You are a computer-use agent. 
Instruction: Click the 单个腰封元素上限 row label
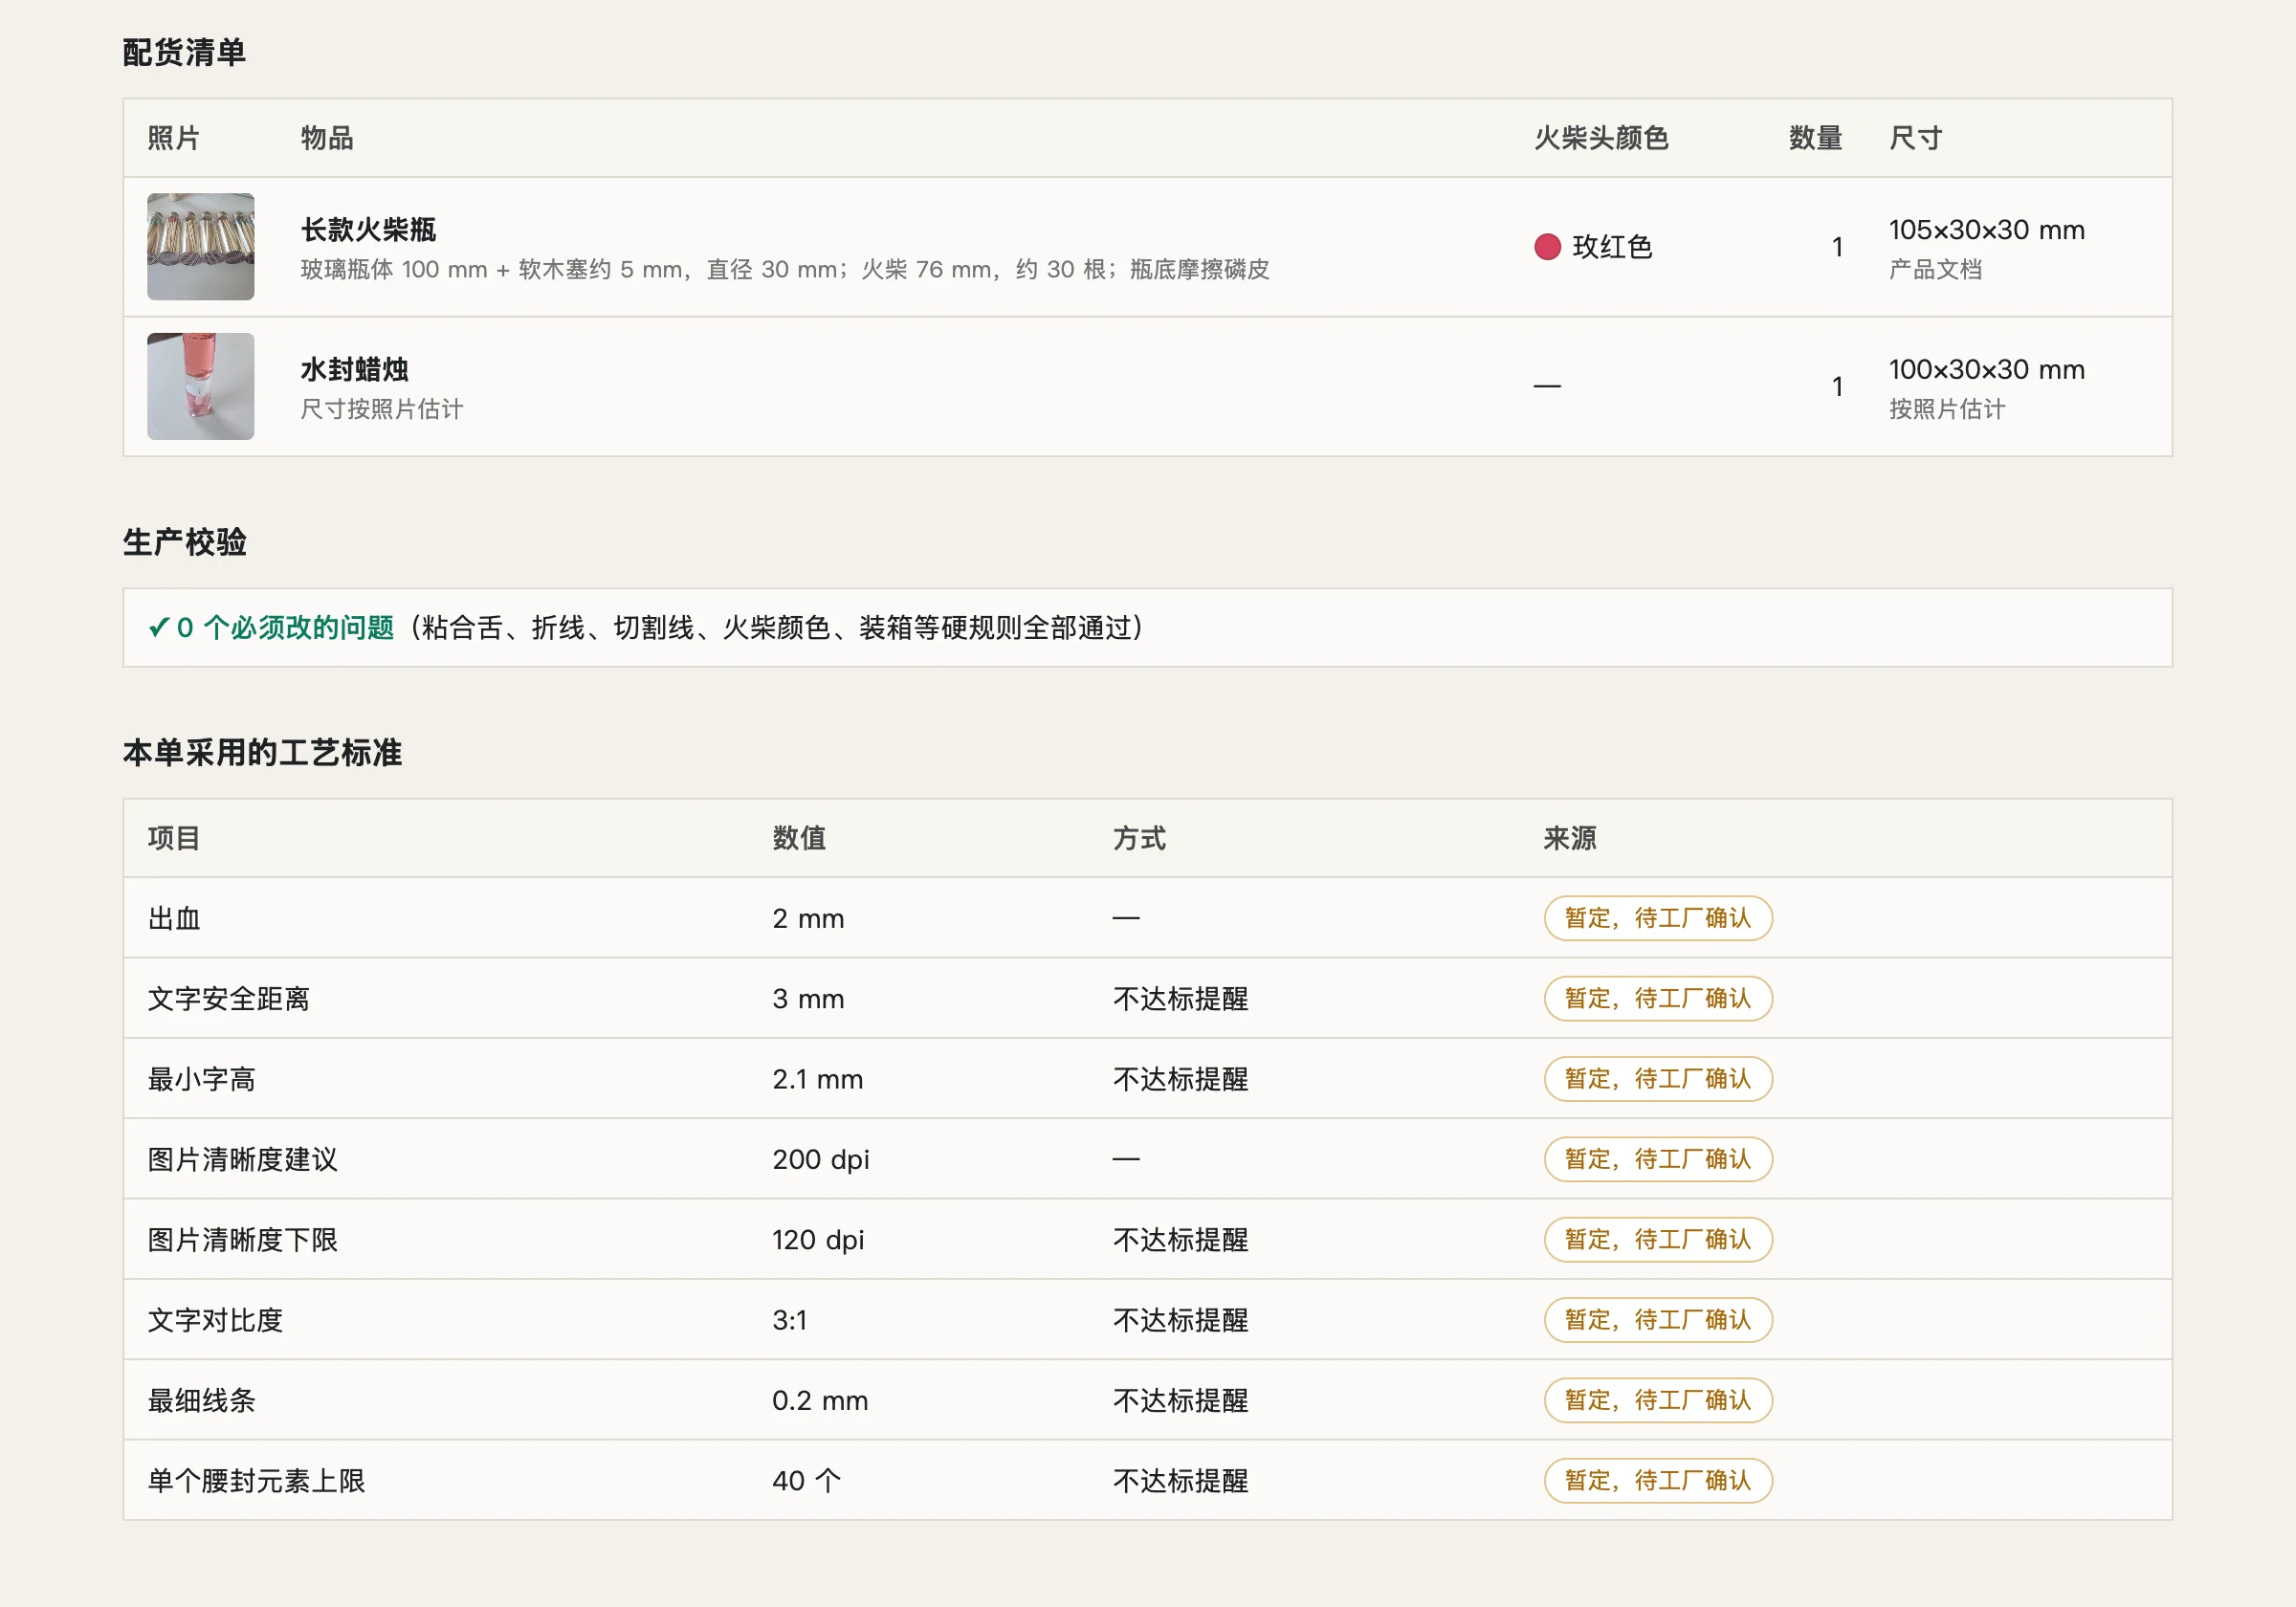[256, 1480]
